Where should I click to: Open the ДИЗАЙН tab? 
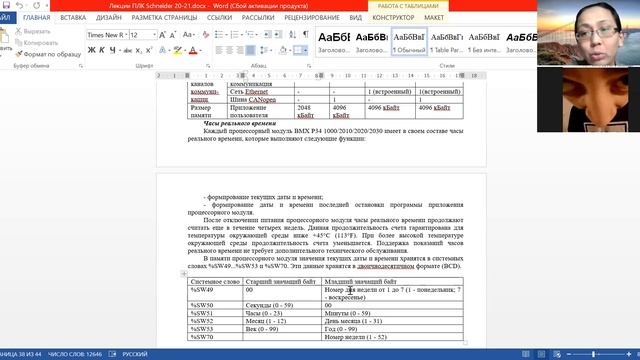coord(109,18)
